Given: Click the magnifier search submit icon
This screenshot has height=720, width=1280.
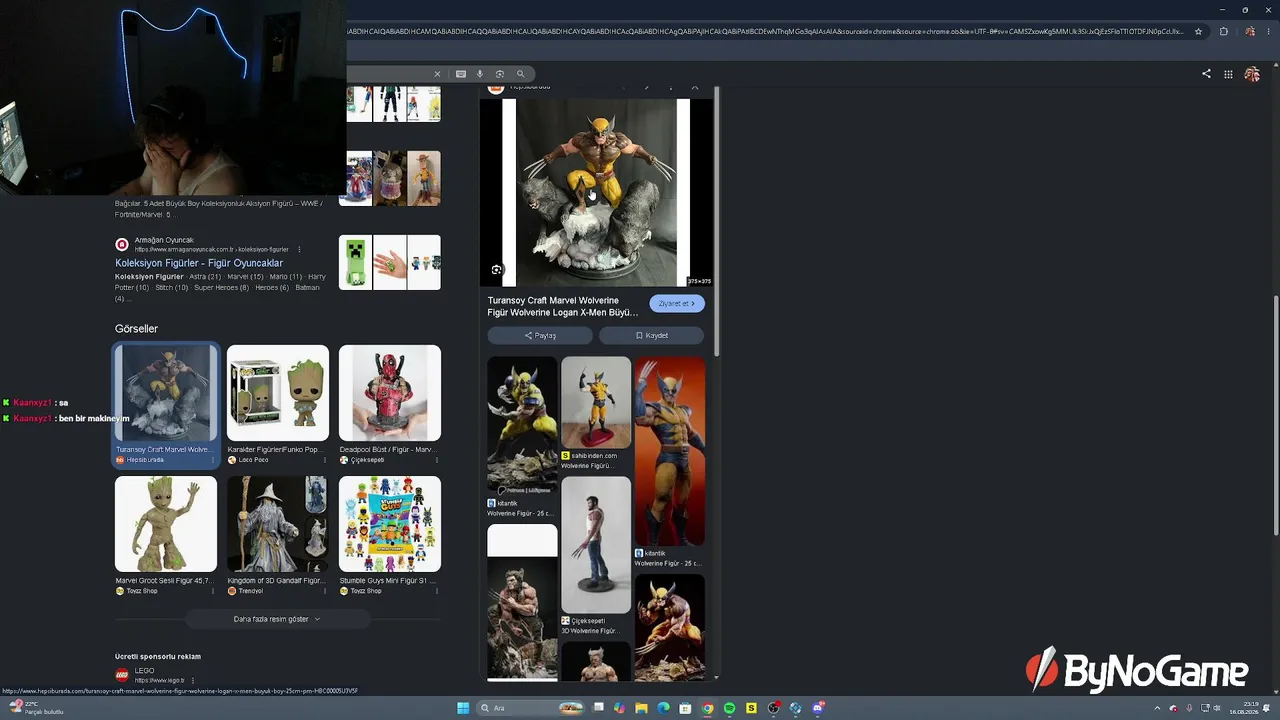Looking at the screenshot, I should [520, 74].
